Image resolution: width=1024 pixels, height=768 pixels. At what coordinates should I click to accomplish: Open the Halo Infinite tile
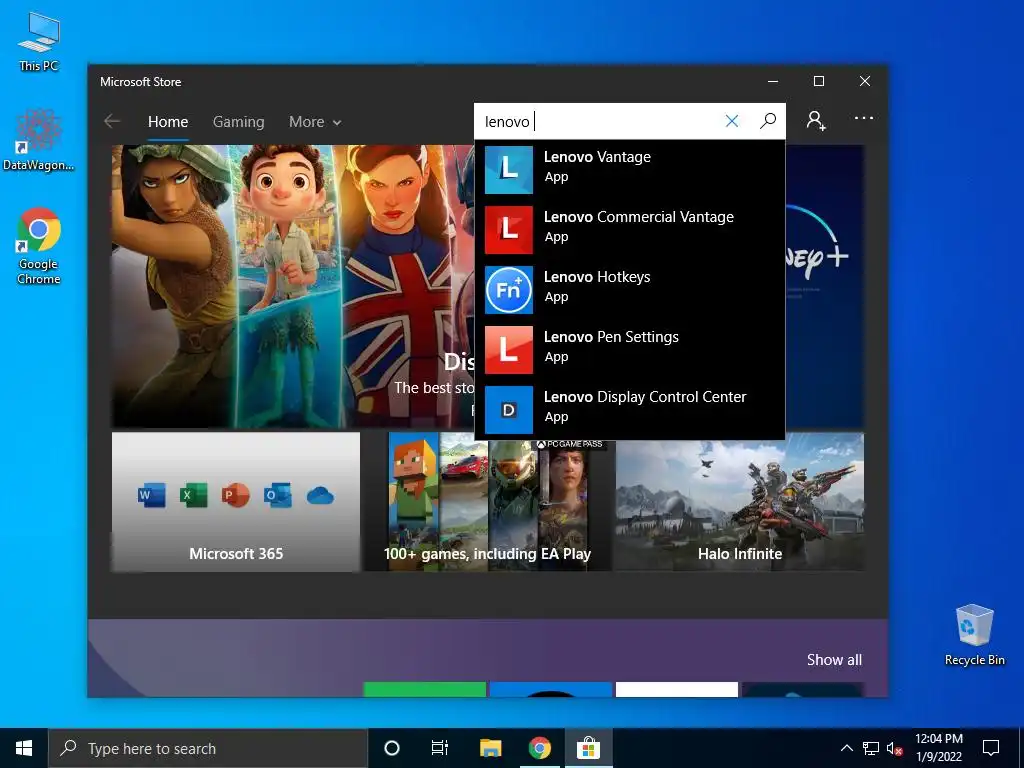pyautogui.click(x=740, y=502)
